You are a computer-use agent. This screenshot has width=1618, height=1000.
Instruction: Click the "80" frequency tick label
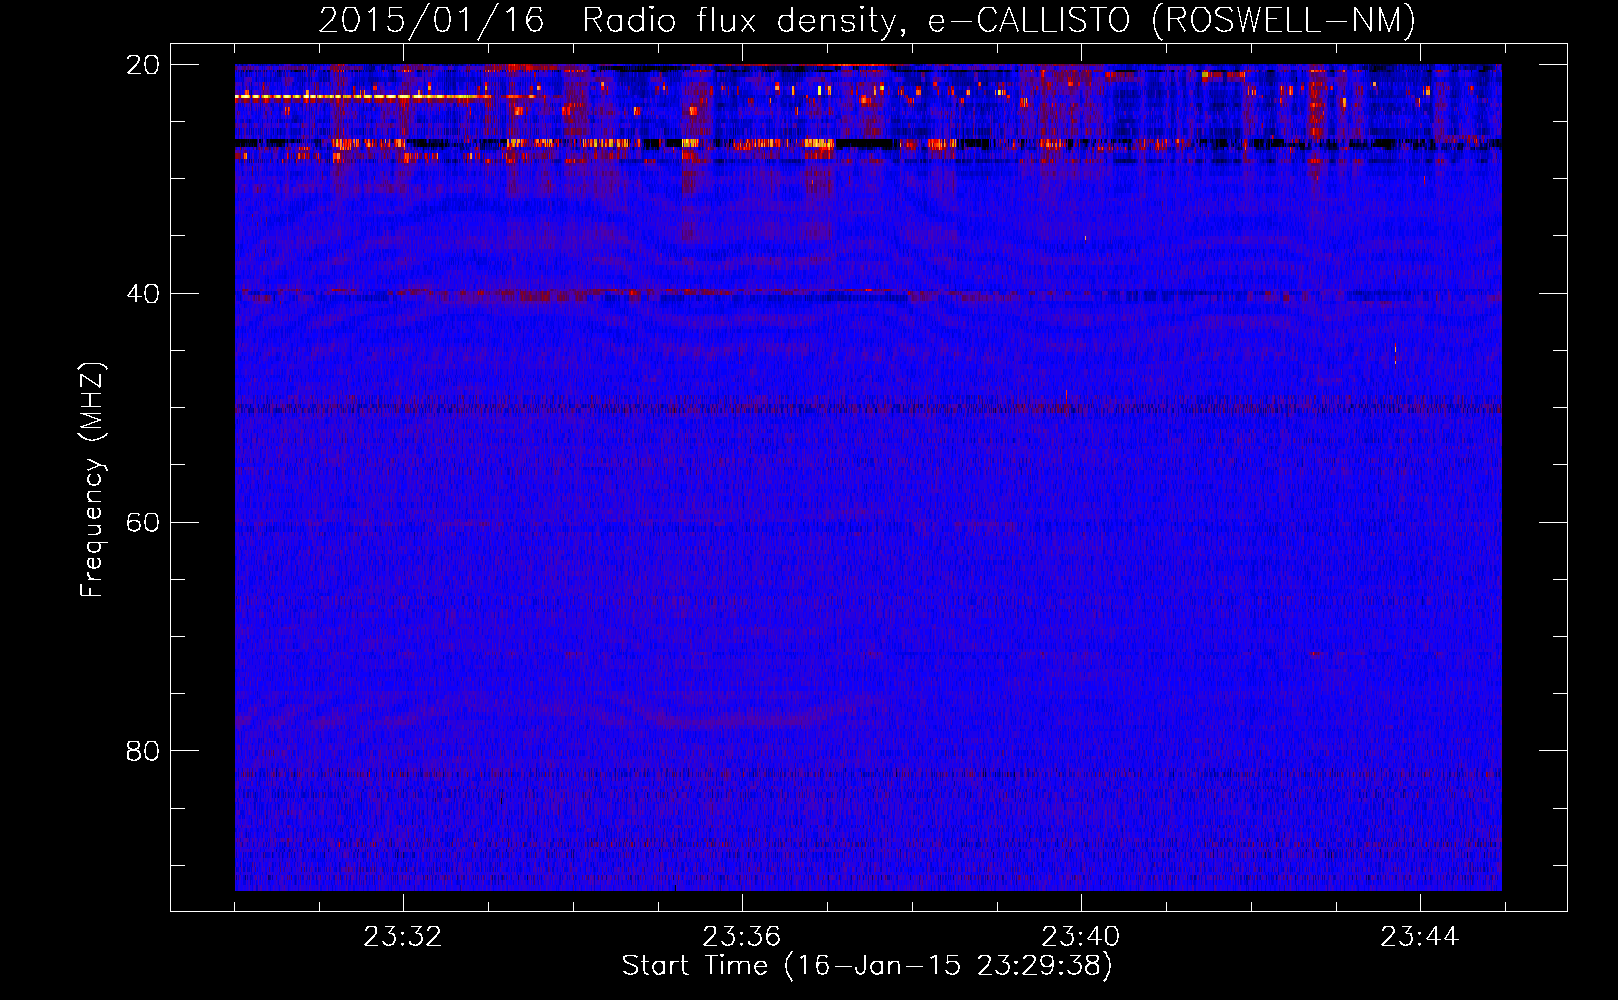tap(143, 751)
